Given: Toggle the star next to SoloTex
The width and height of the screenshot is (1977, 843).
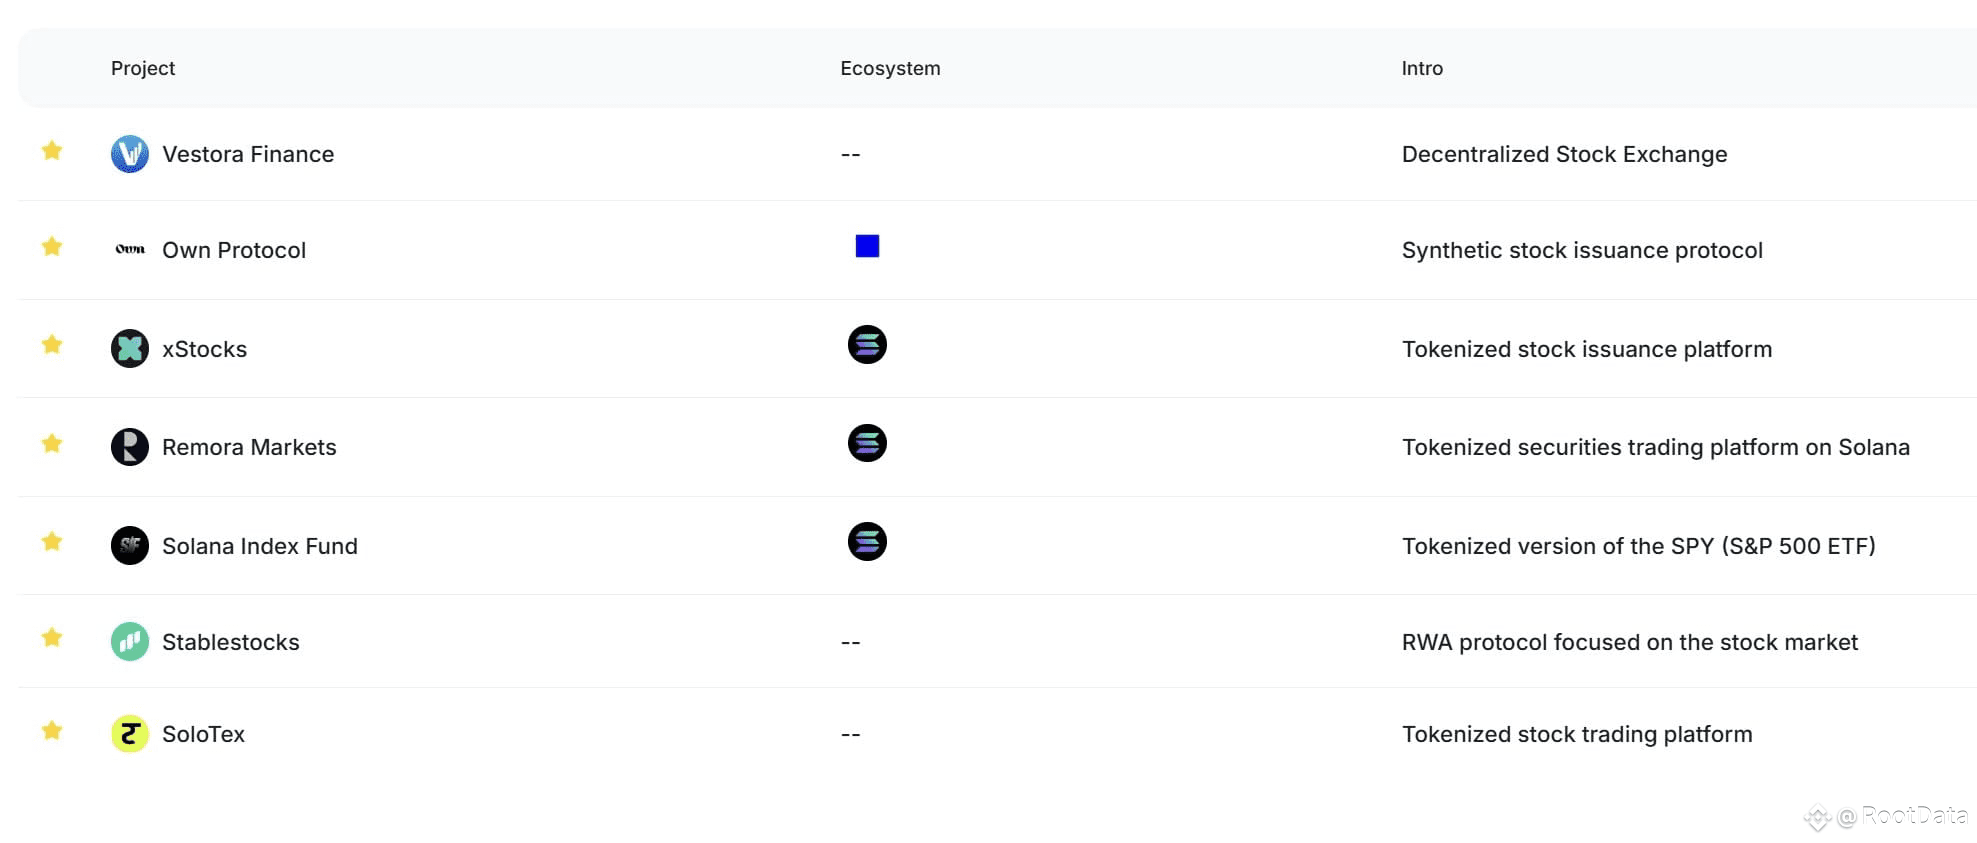Looking at the screenshot, I should pos(52,730).
